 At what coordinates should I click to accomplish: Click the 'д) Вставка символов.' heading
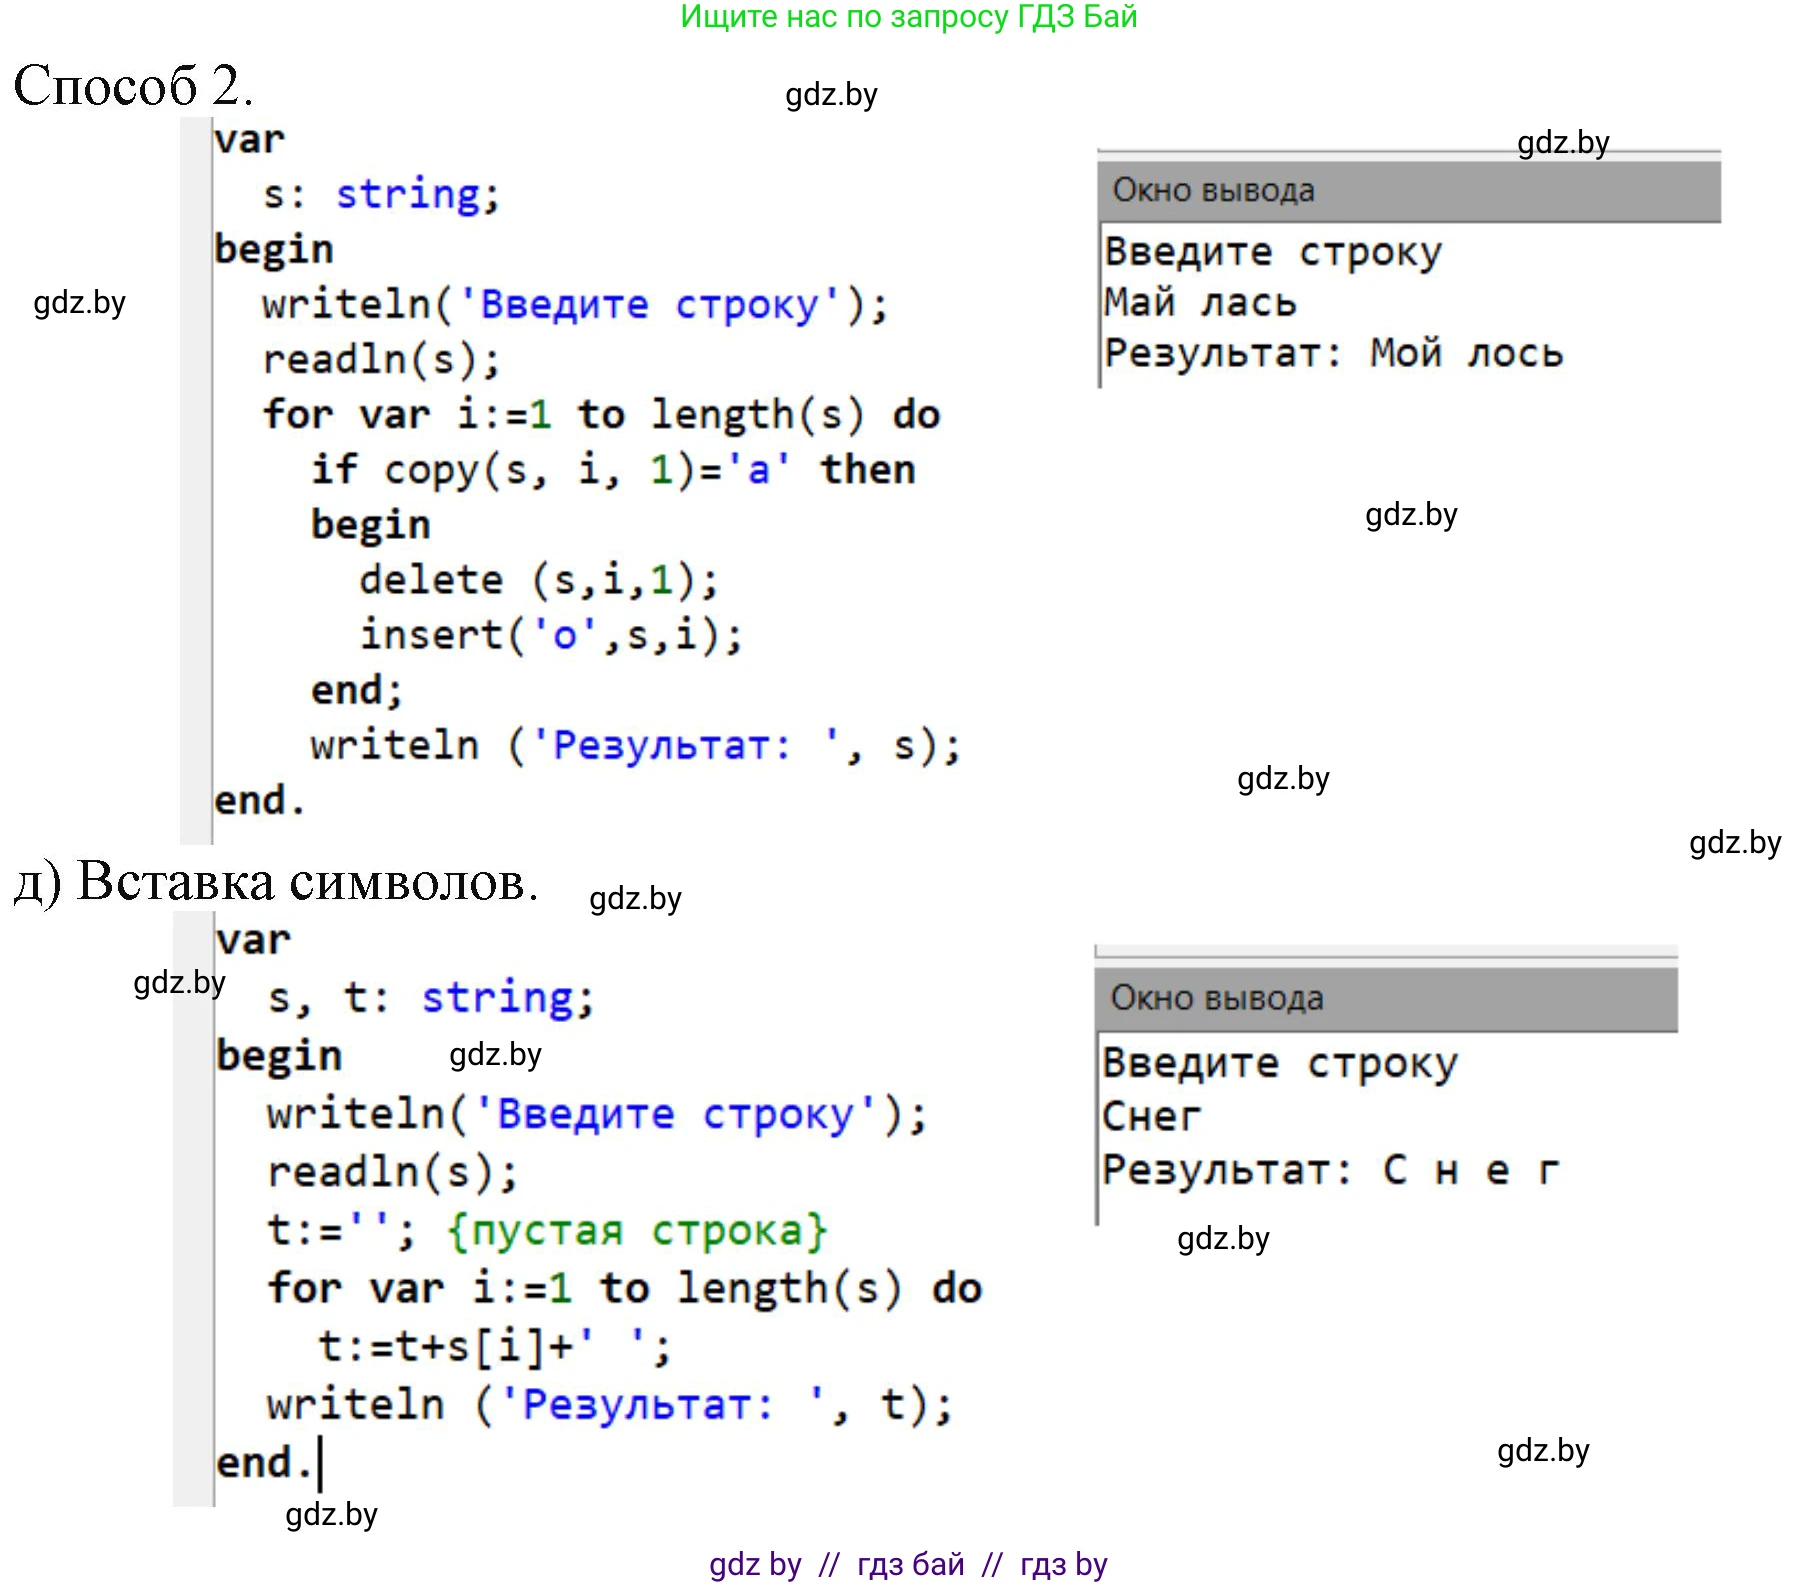pyautogui.click(x=277, y=882)
